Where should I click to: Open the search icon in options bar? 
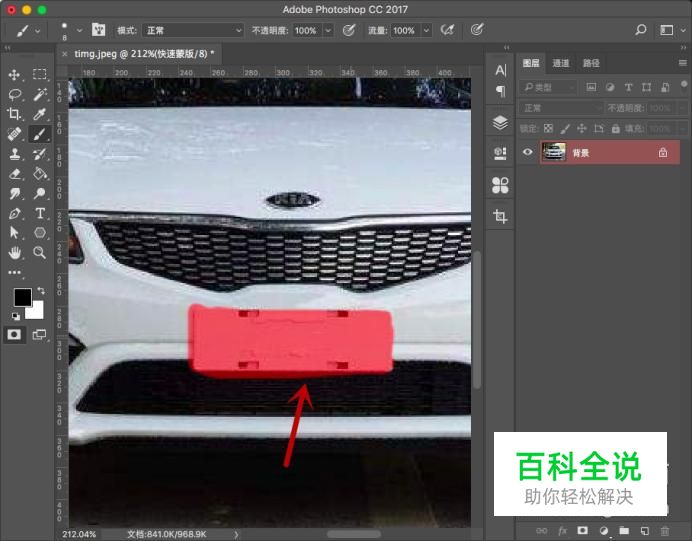click(x=640, y=30)
